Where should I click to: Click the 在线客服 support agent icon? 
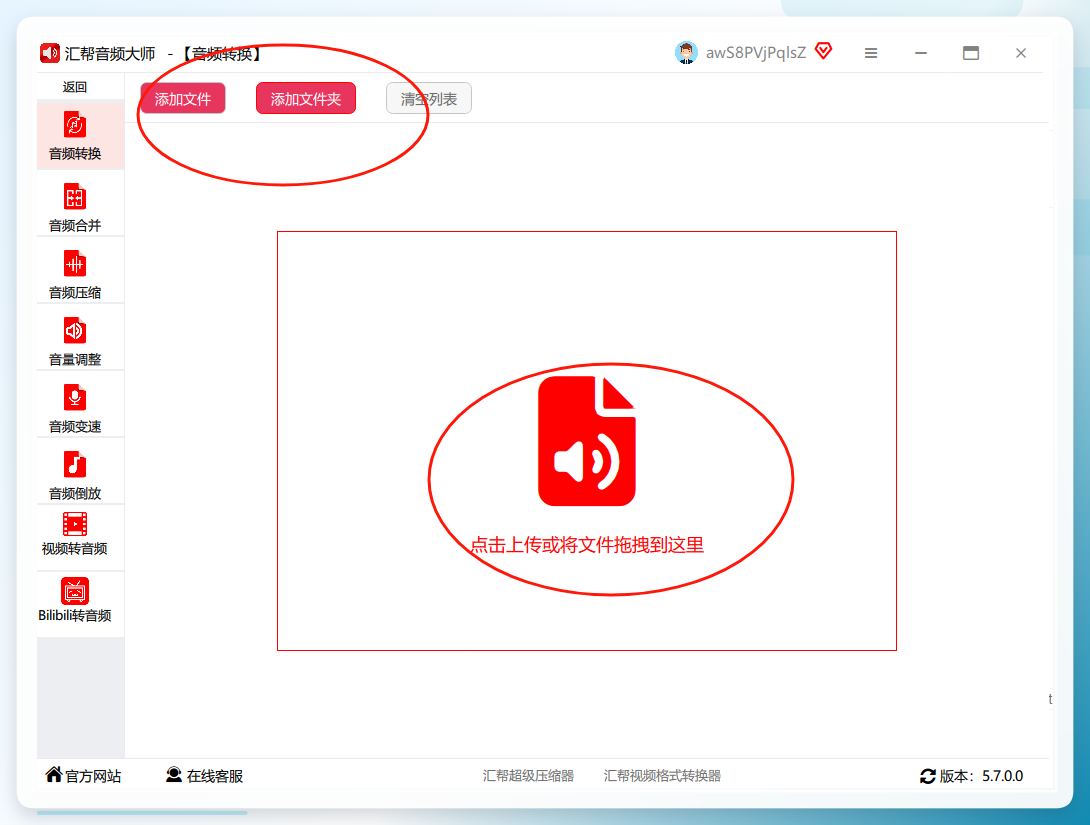tap(174, 775)
